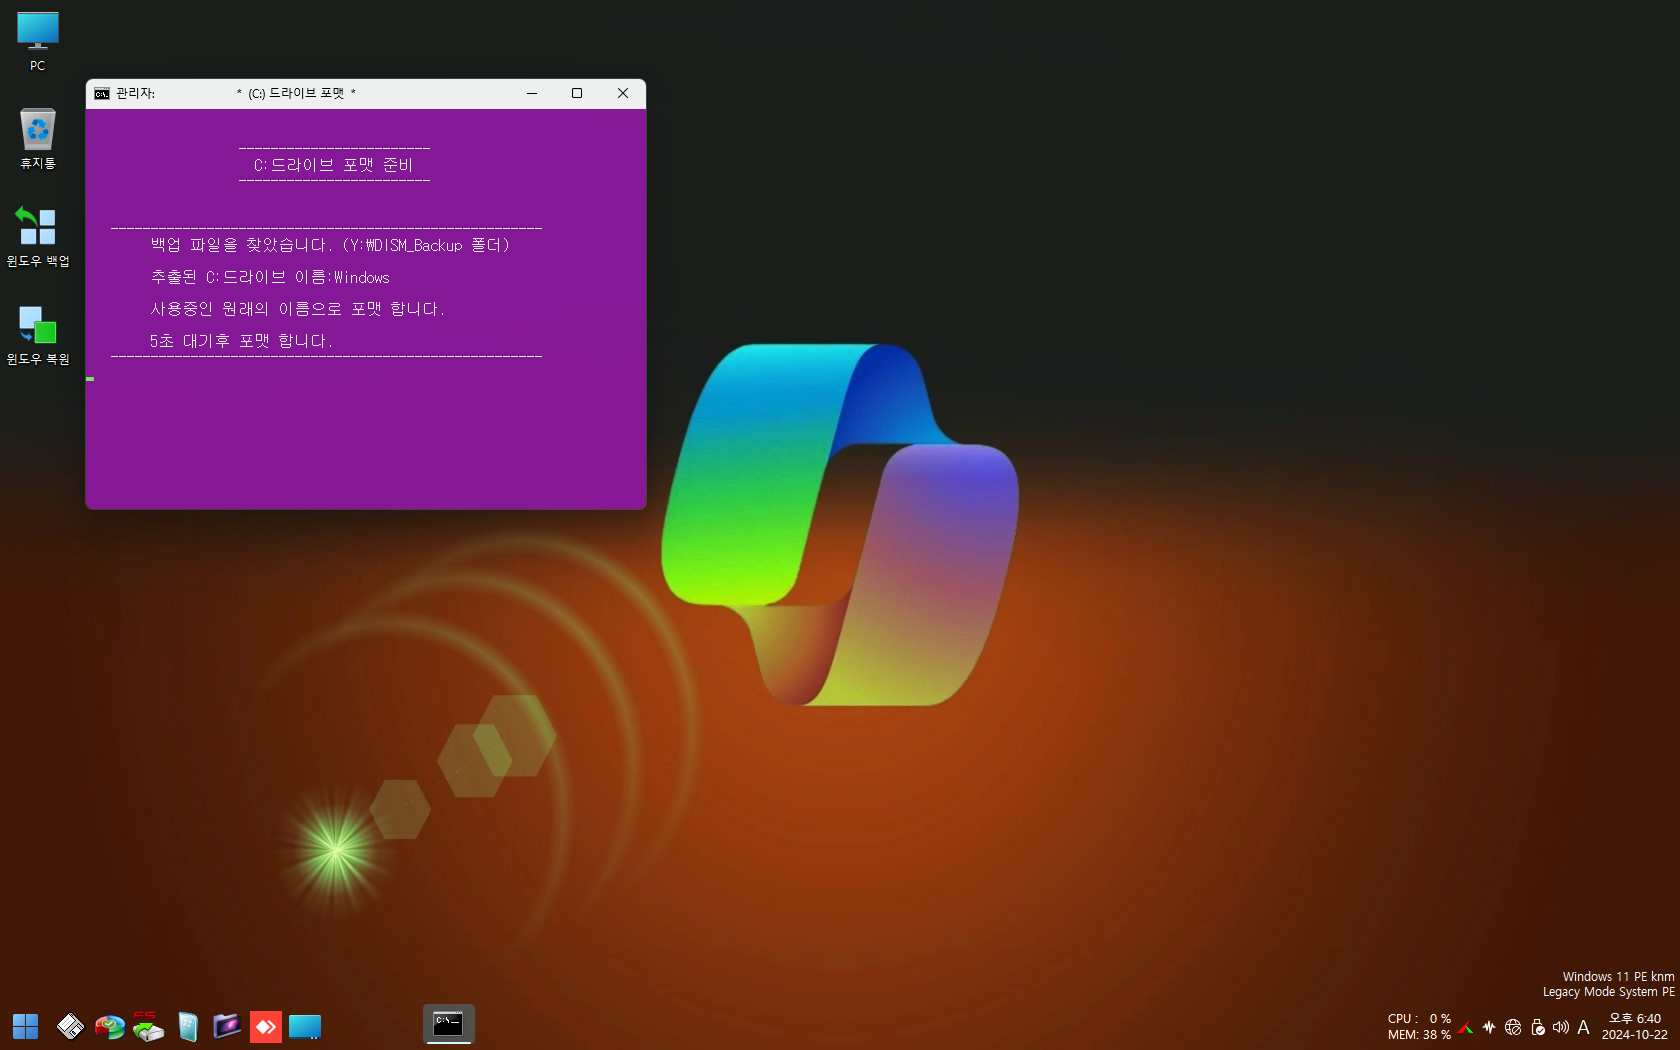Viewport: 1680px width, 1050px height.
Task: Click the command prompt system menu icon
Action: click(102, 93)
